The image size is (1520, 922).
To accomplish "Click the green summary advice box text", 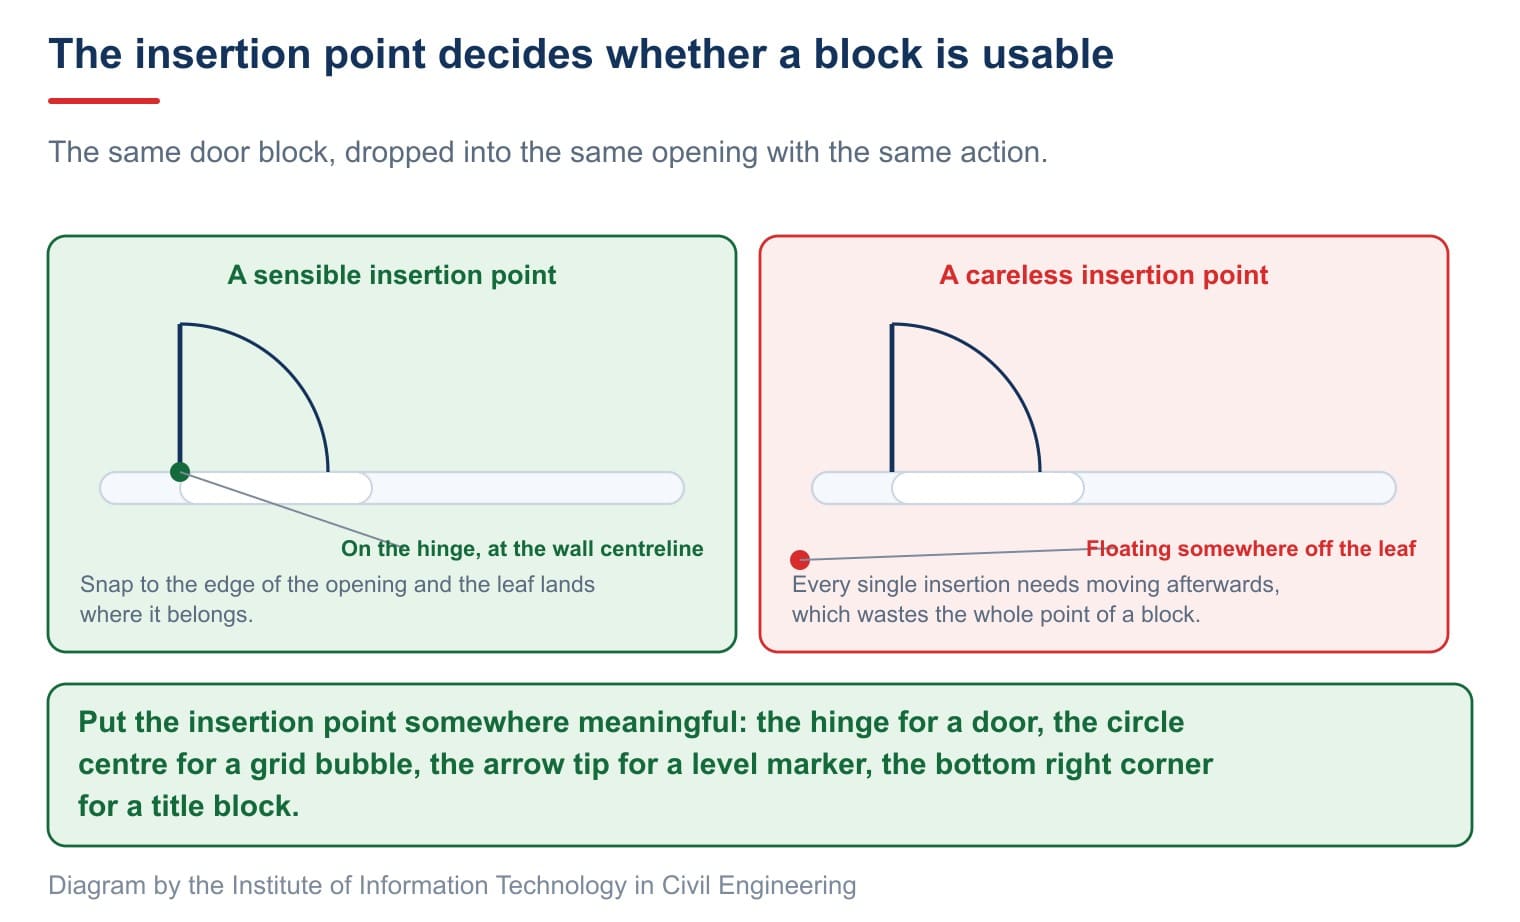I will 646,764.
